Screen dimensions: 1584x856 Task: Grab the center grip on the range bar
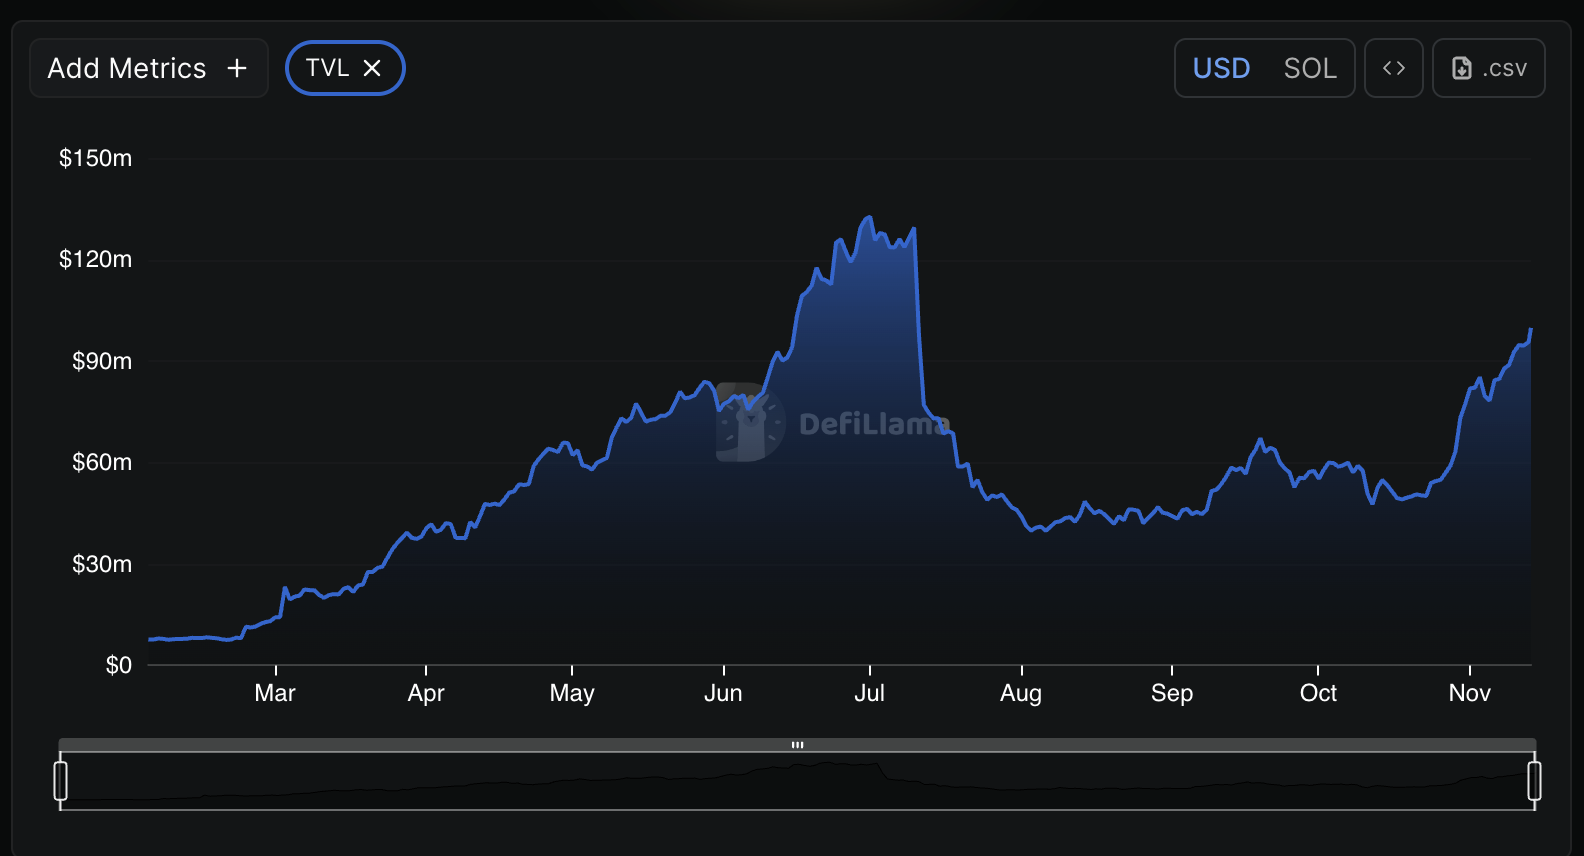pos(797,745)
